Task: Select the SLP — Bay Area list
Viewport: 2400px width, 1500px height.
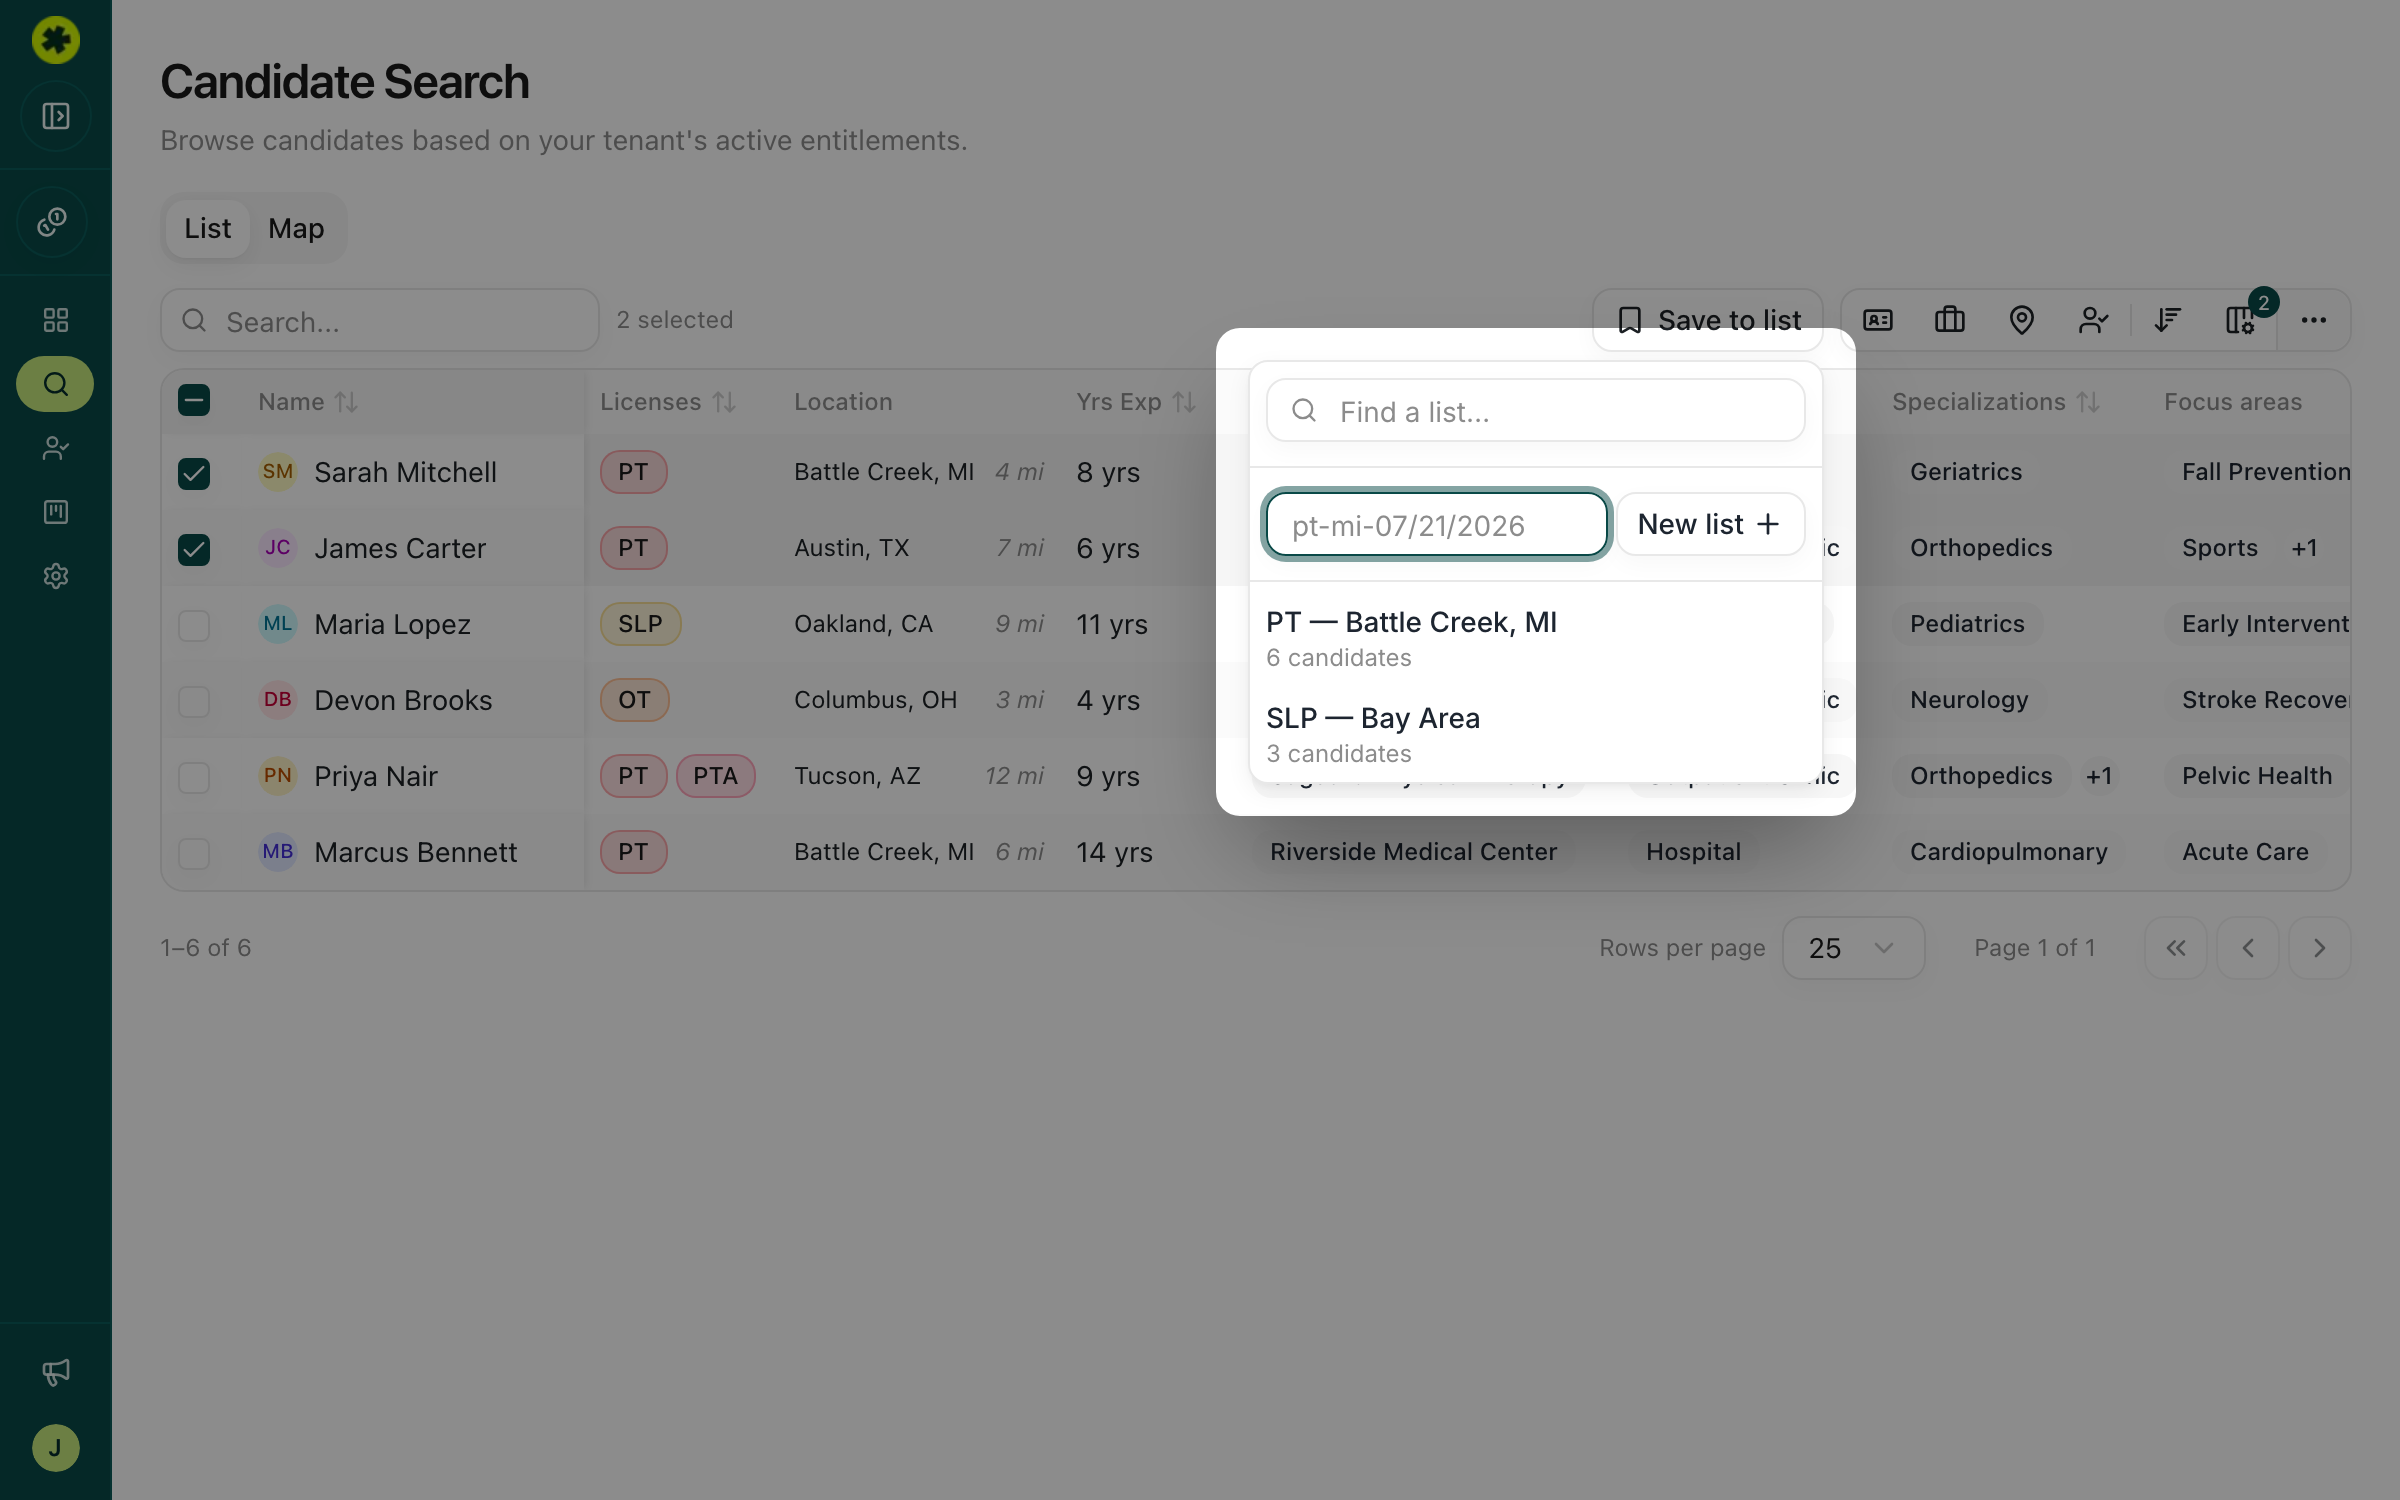Action: 1535,734
